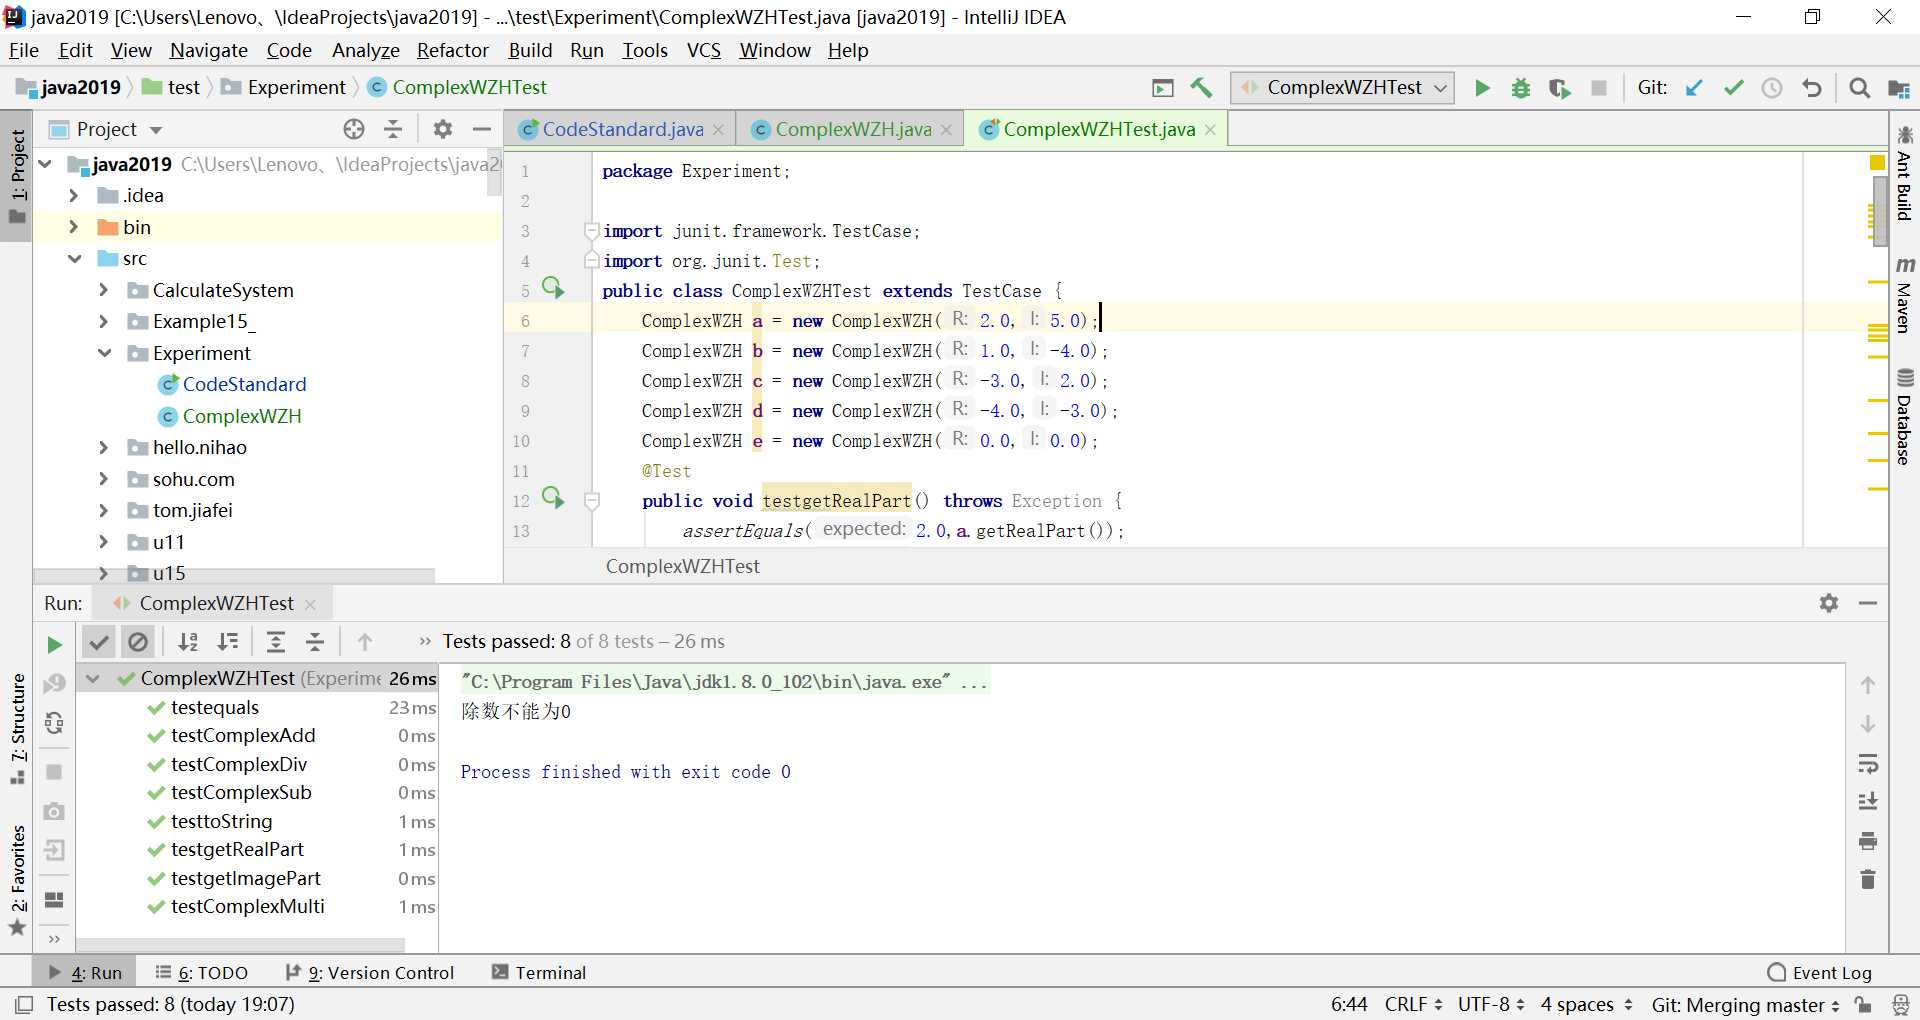Screen dimensions: 1920x1020
Task: Toggle soft-wrap icon in Run console
Action: 1868,765
